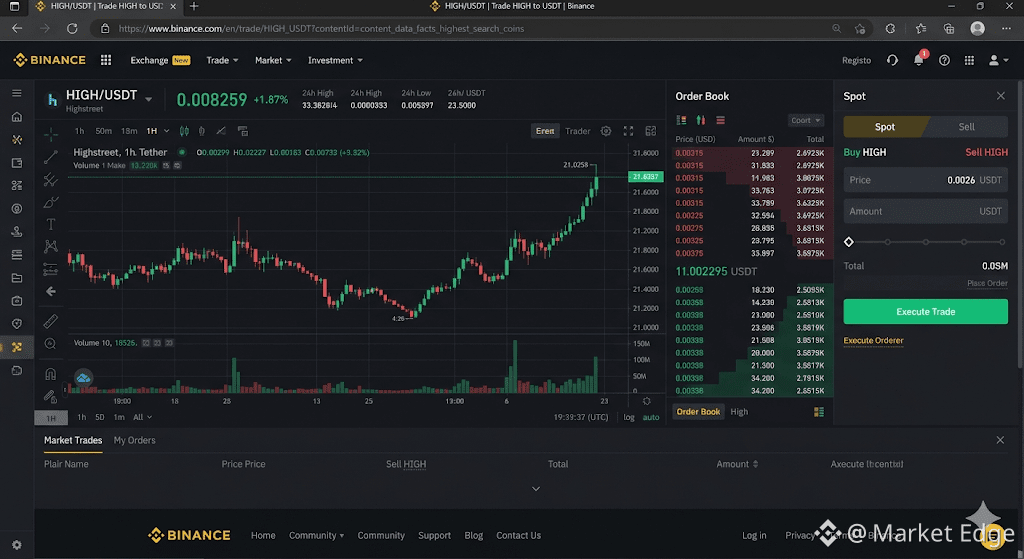Click the Execute Trade button
The width and height of the screenshot is (1024, 559).
(925, 311)
